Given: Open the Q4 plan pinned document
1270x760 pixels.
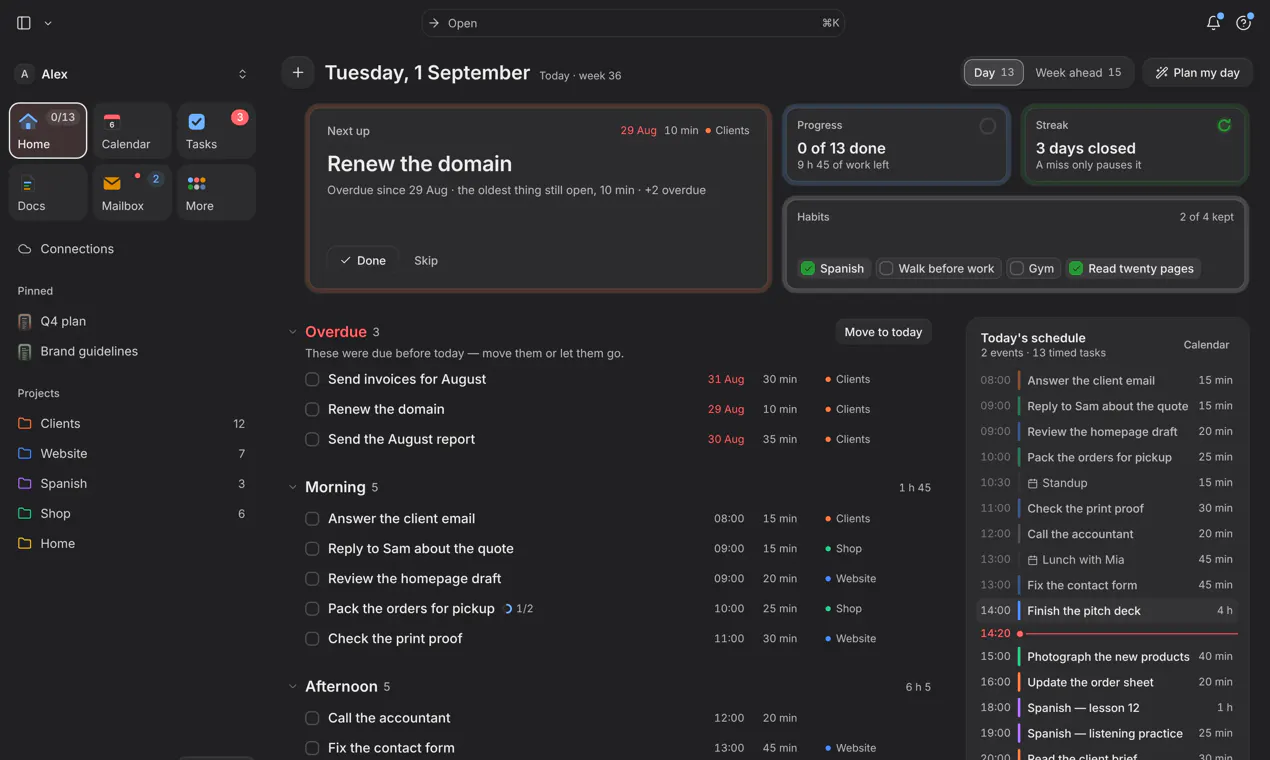Looking at the screenshot, I should pyautogui.click(x=130, y=321).
